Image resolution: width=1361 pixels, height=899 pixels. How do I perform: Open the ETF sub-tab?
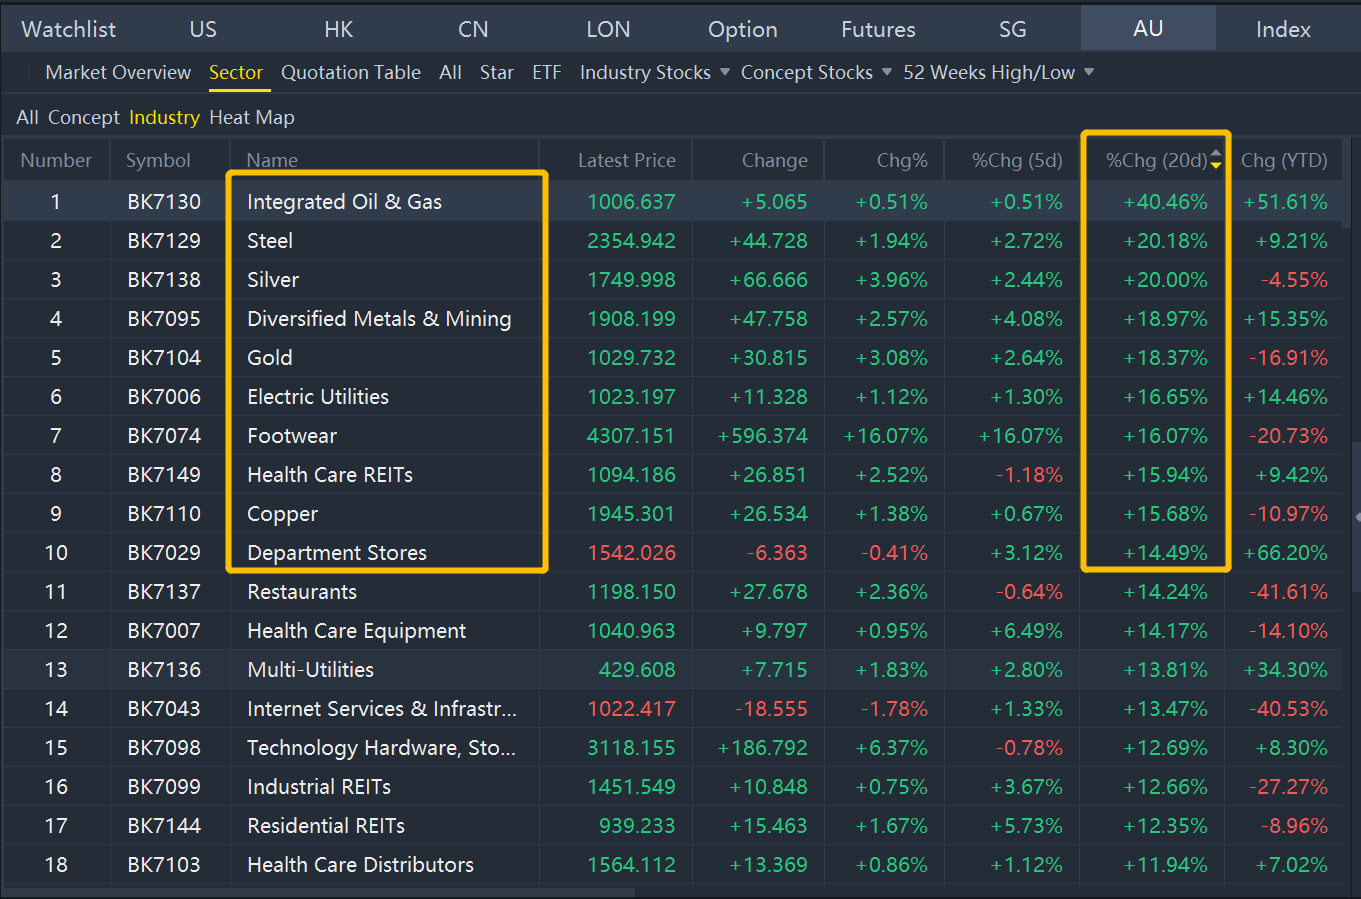546,72
